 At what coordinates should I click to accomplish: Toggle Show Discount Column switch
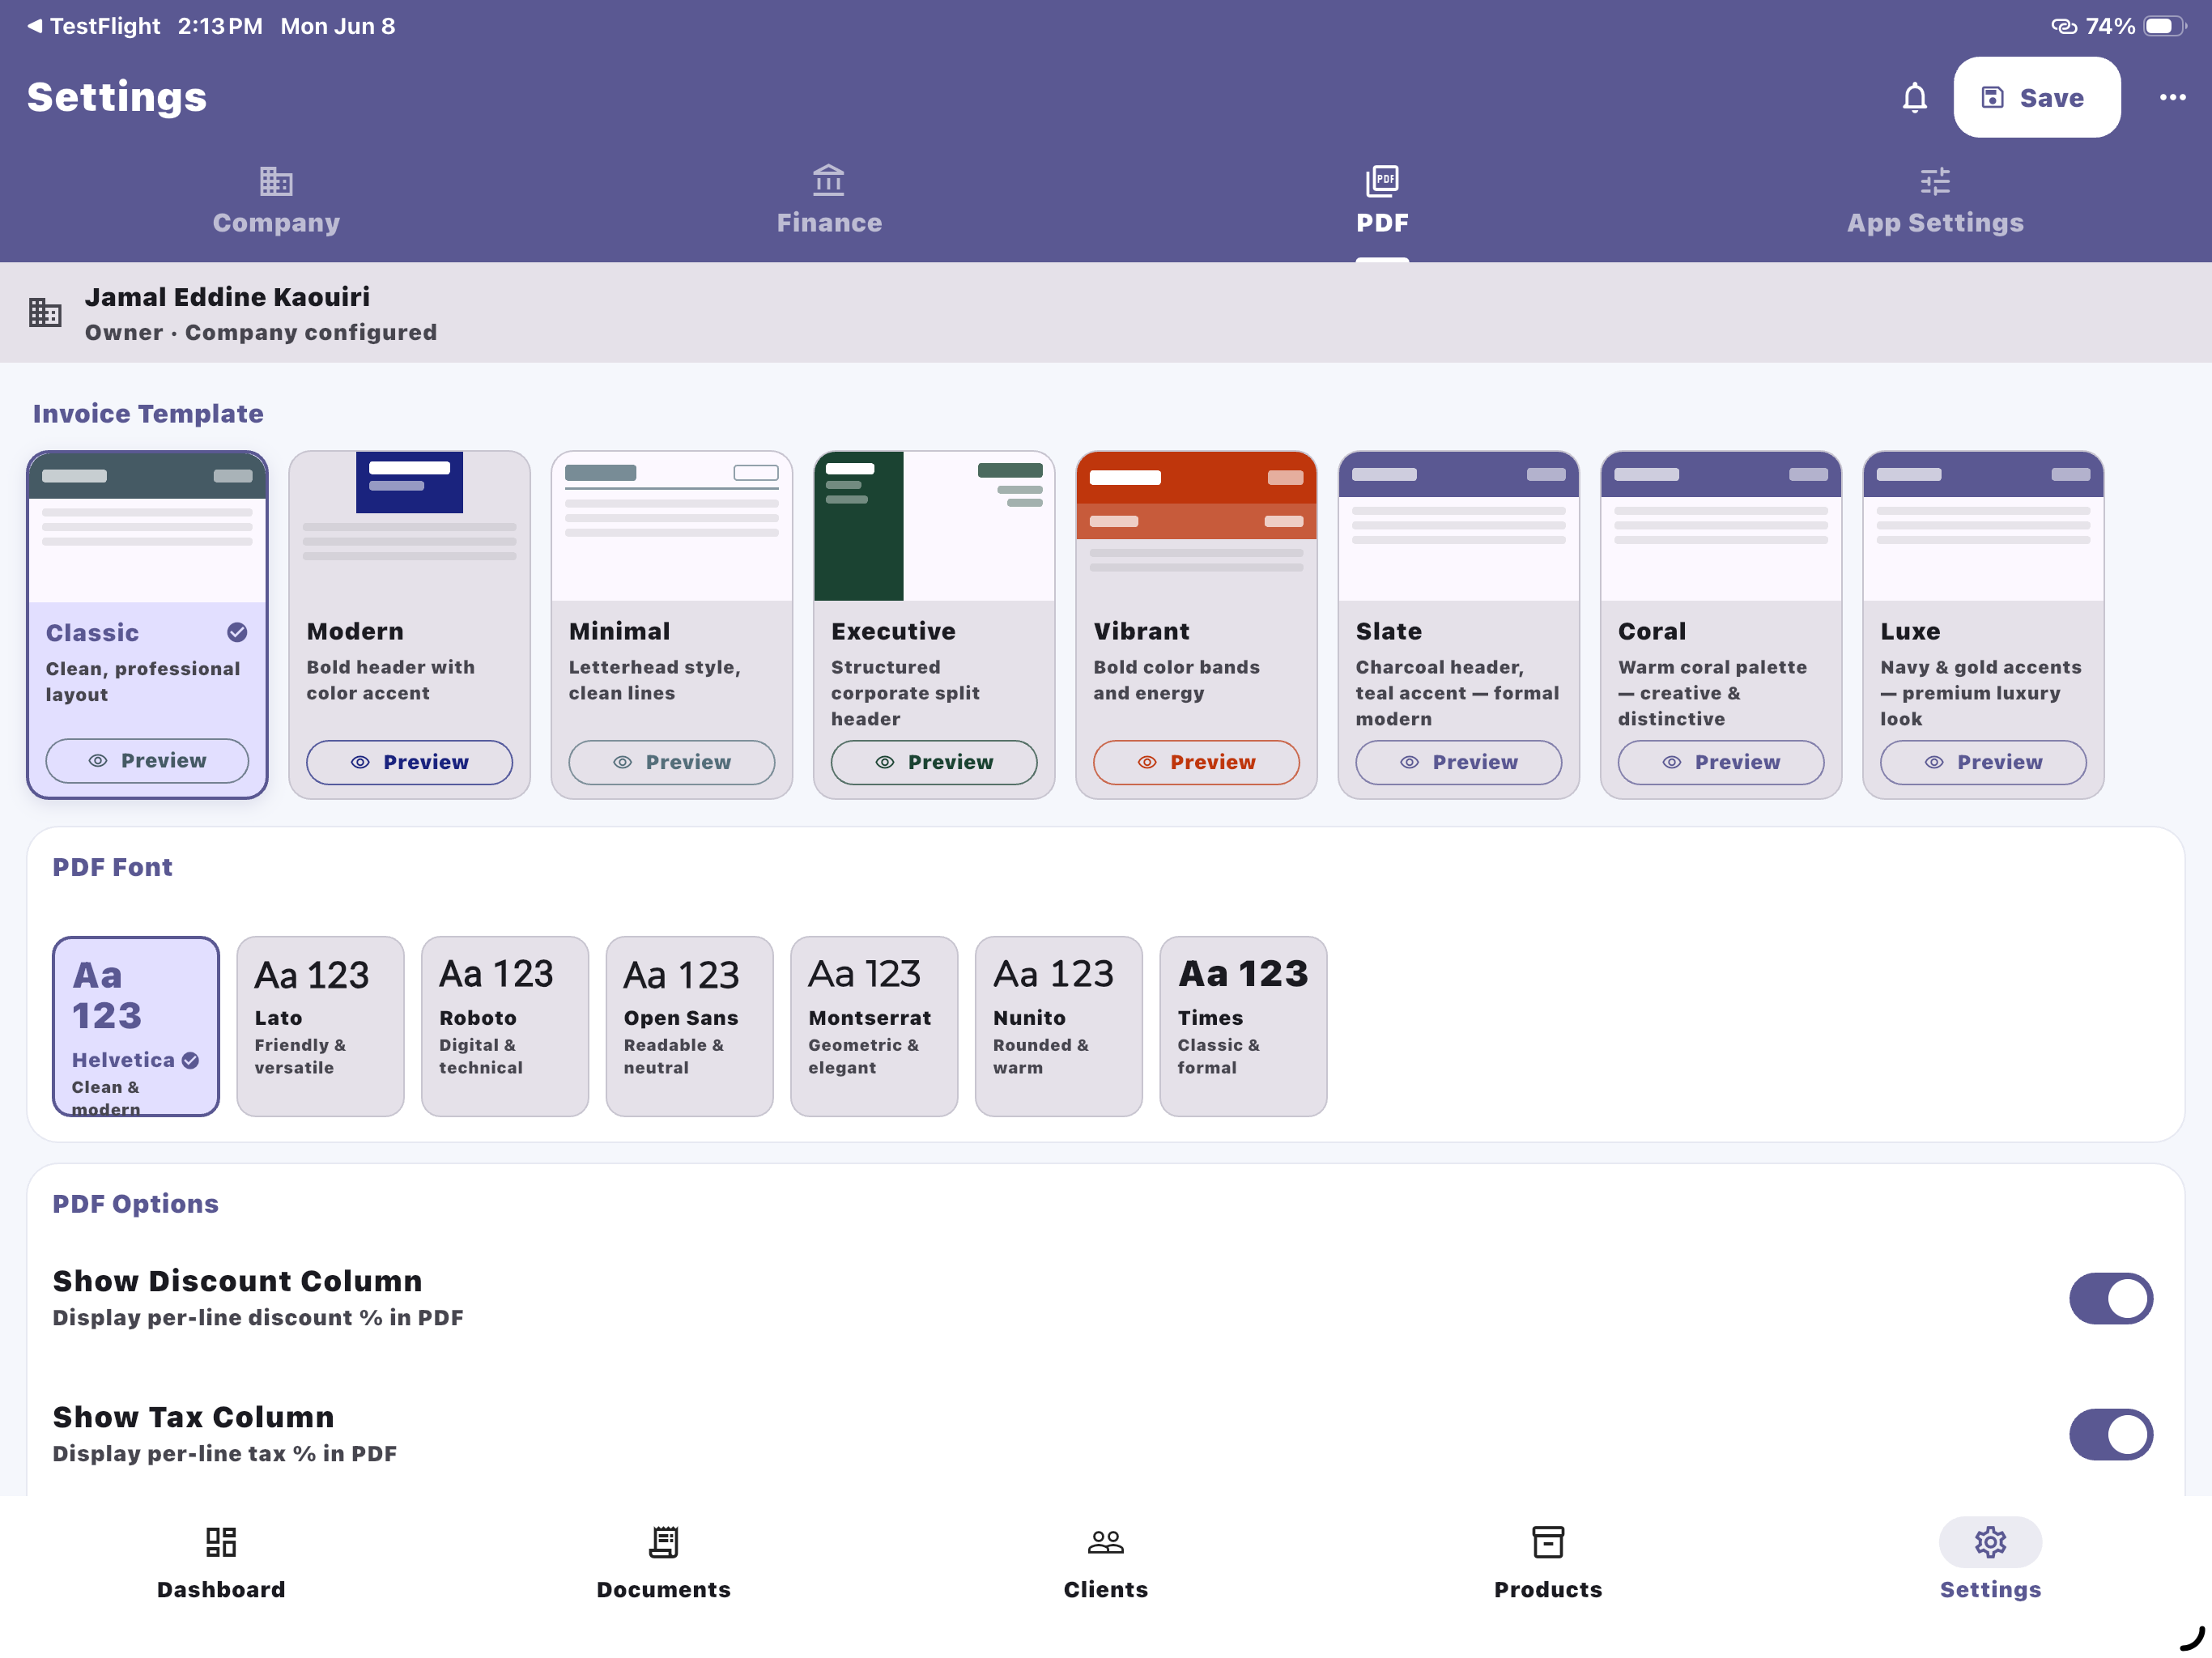tap(2110, 1298)
